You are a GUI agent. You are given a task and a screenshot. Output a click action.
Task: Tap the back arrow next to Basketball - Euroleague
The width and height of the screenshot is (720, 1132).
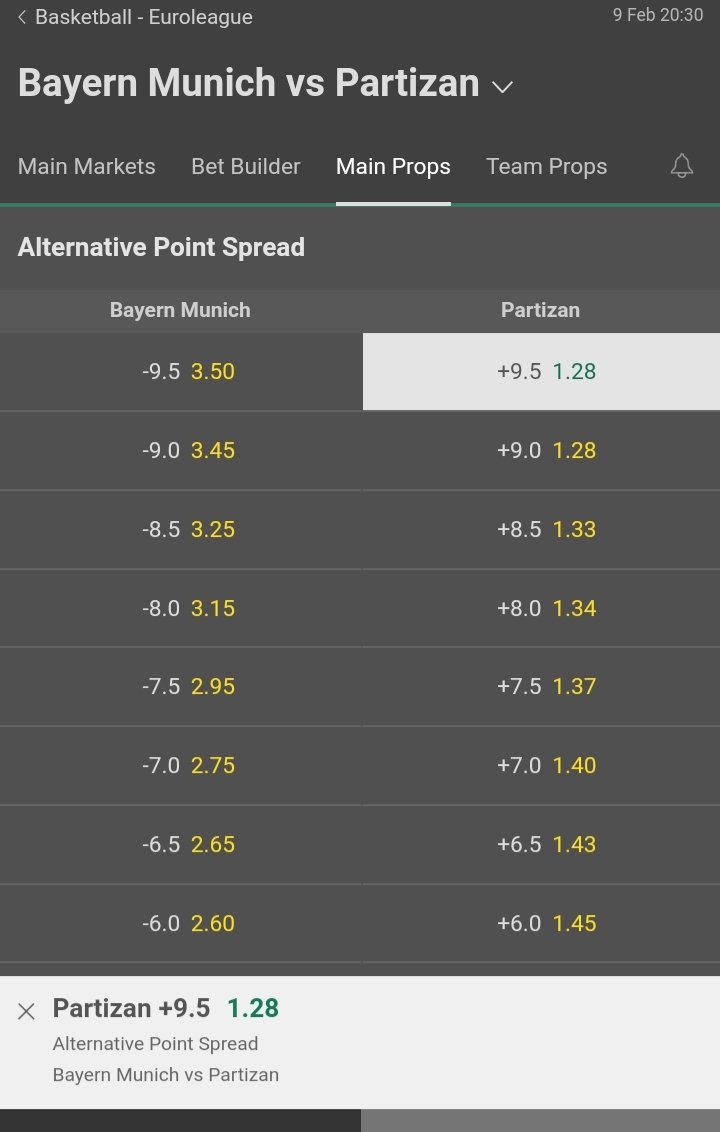[22, 17]
